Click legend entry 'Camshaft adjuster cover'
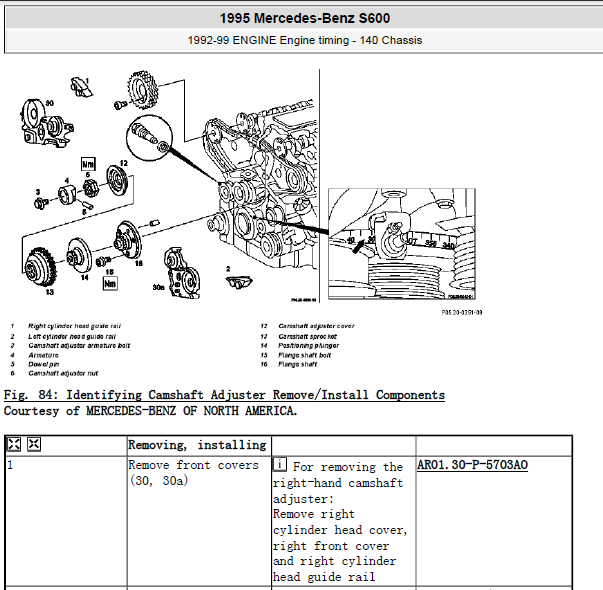 [316, 326]
